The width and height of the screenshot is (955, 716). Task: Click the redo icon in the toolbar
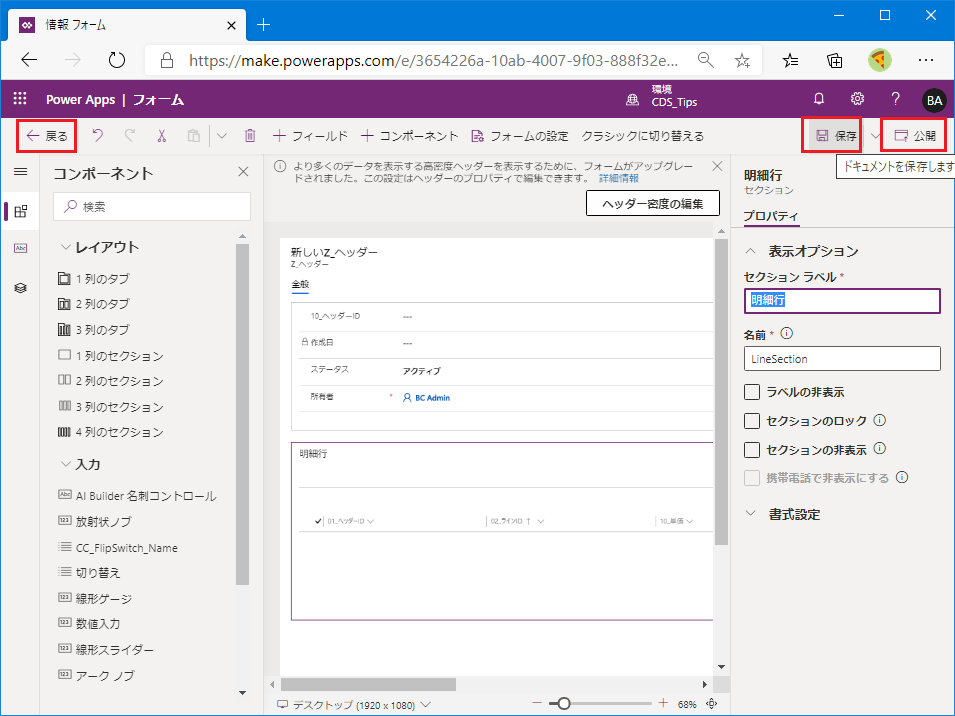(130, 135)
